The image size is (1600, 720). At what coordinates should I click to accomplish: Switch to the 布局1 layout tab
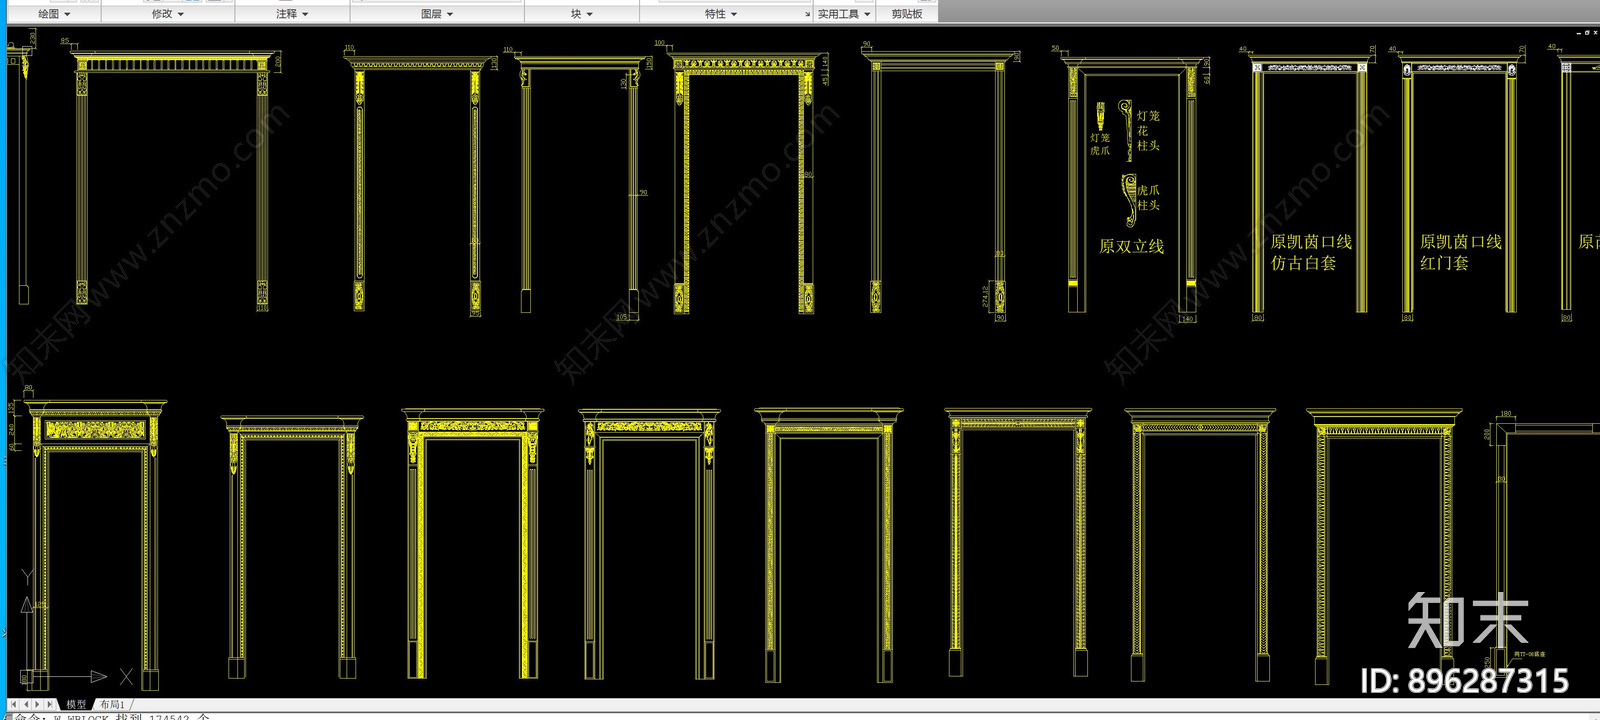tap(112, 704)
